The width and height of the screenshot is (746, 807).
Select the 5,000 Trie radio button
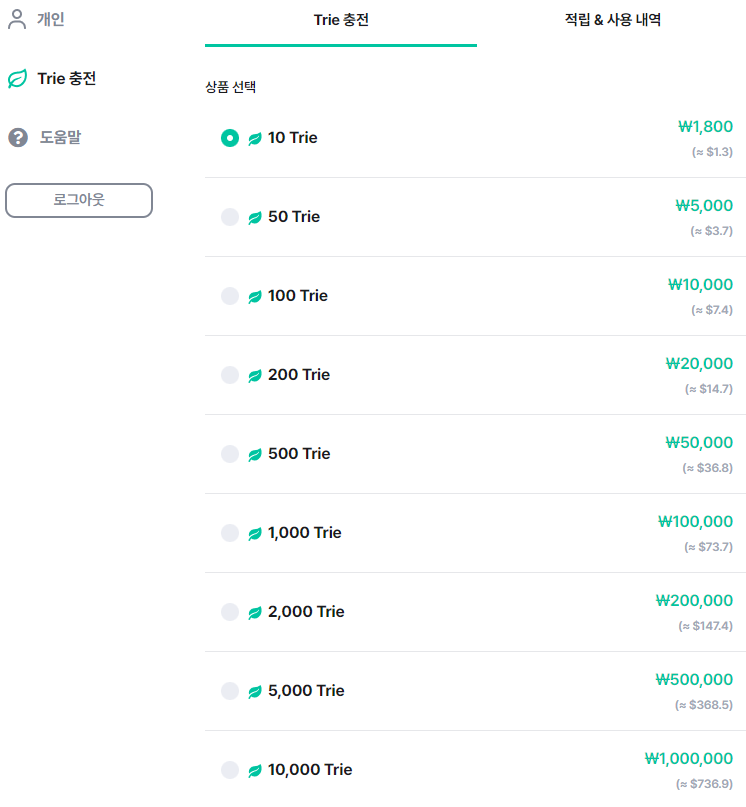coord(230,691)
